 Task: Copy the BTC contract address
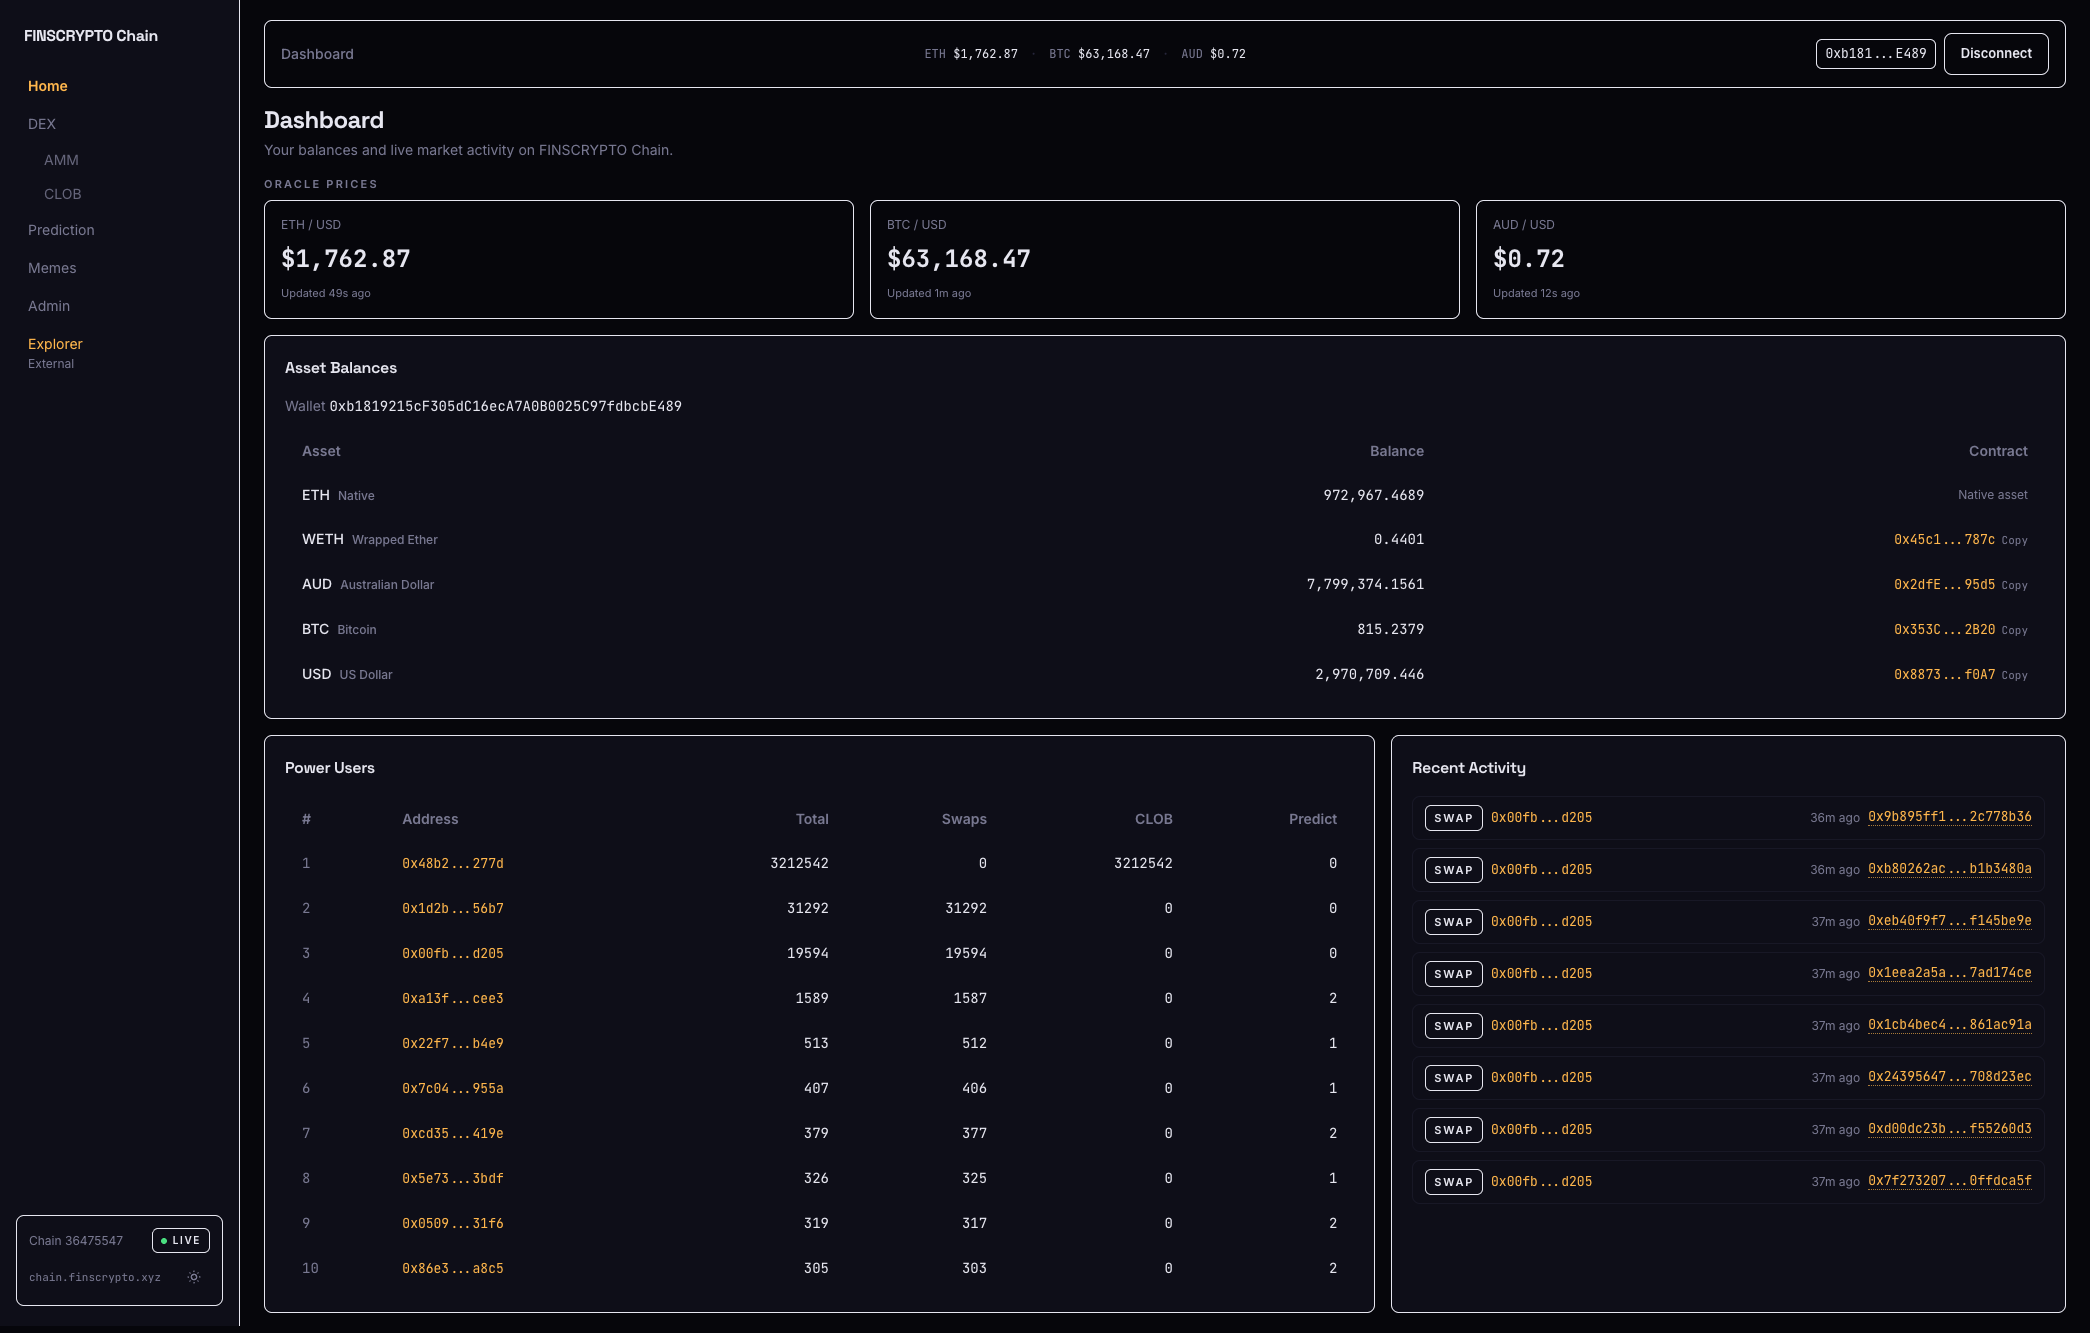pyautogui.click(x=2014, y=630)
